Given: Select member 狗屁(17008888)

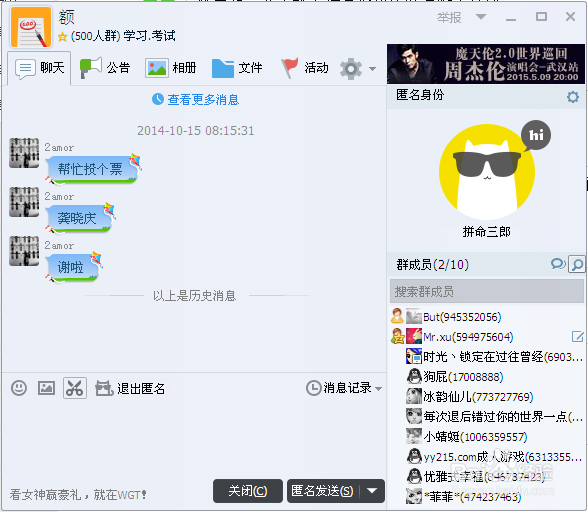Looking at the screenshot, I should (487, 377).
